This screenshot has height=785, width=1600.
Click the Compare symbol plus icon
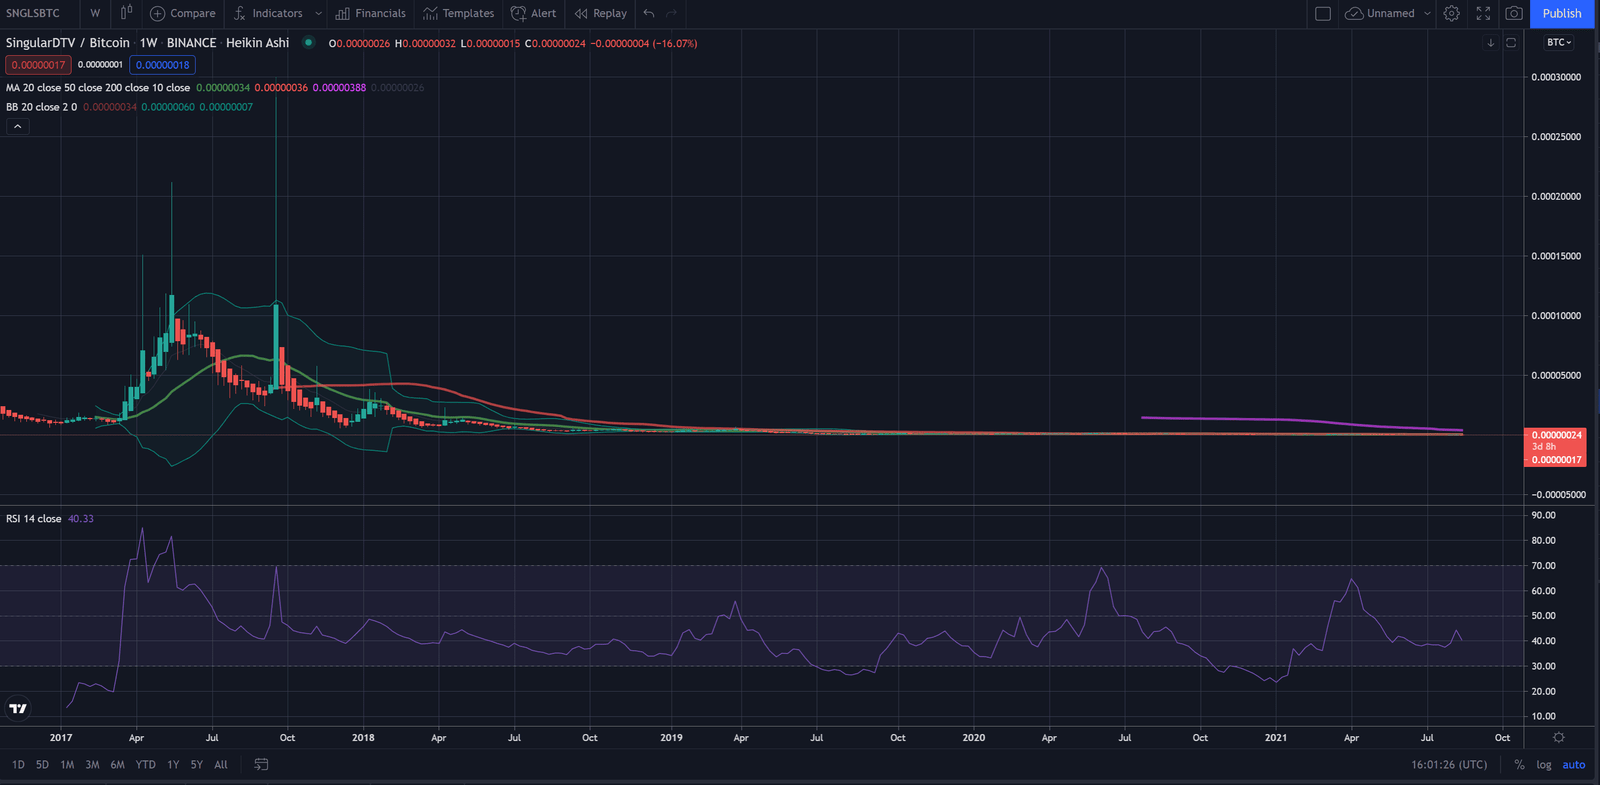pos(158,13)
